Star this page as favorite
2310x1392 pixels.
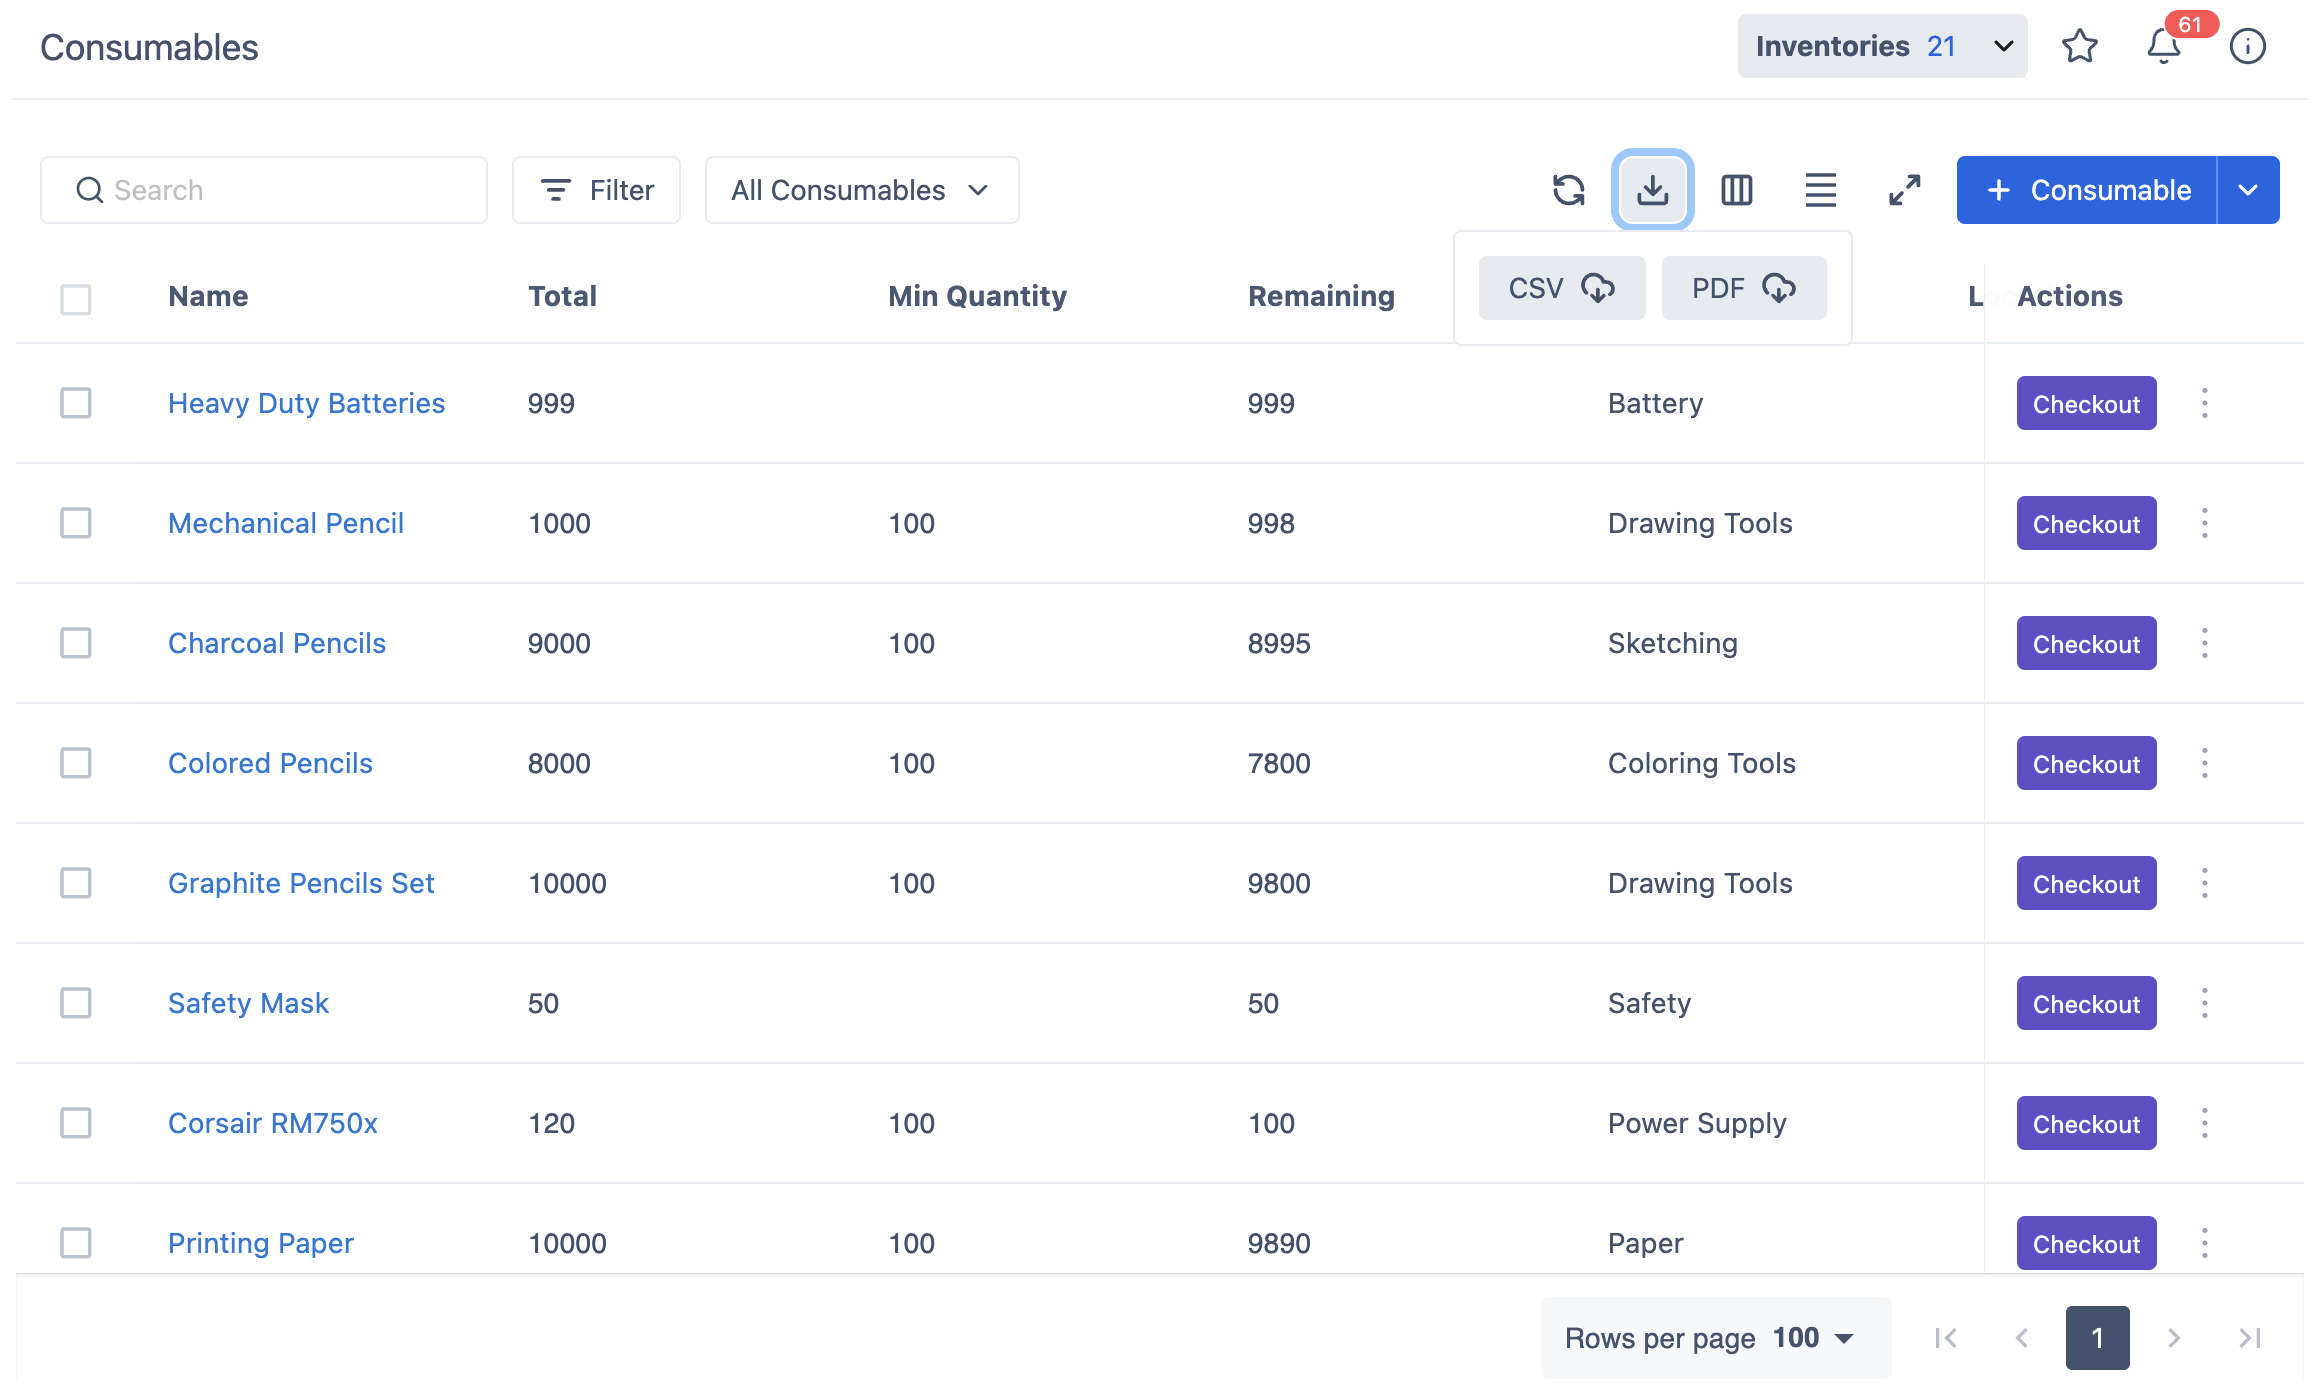(2079, 46)
